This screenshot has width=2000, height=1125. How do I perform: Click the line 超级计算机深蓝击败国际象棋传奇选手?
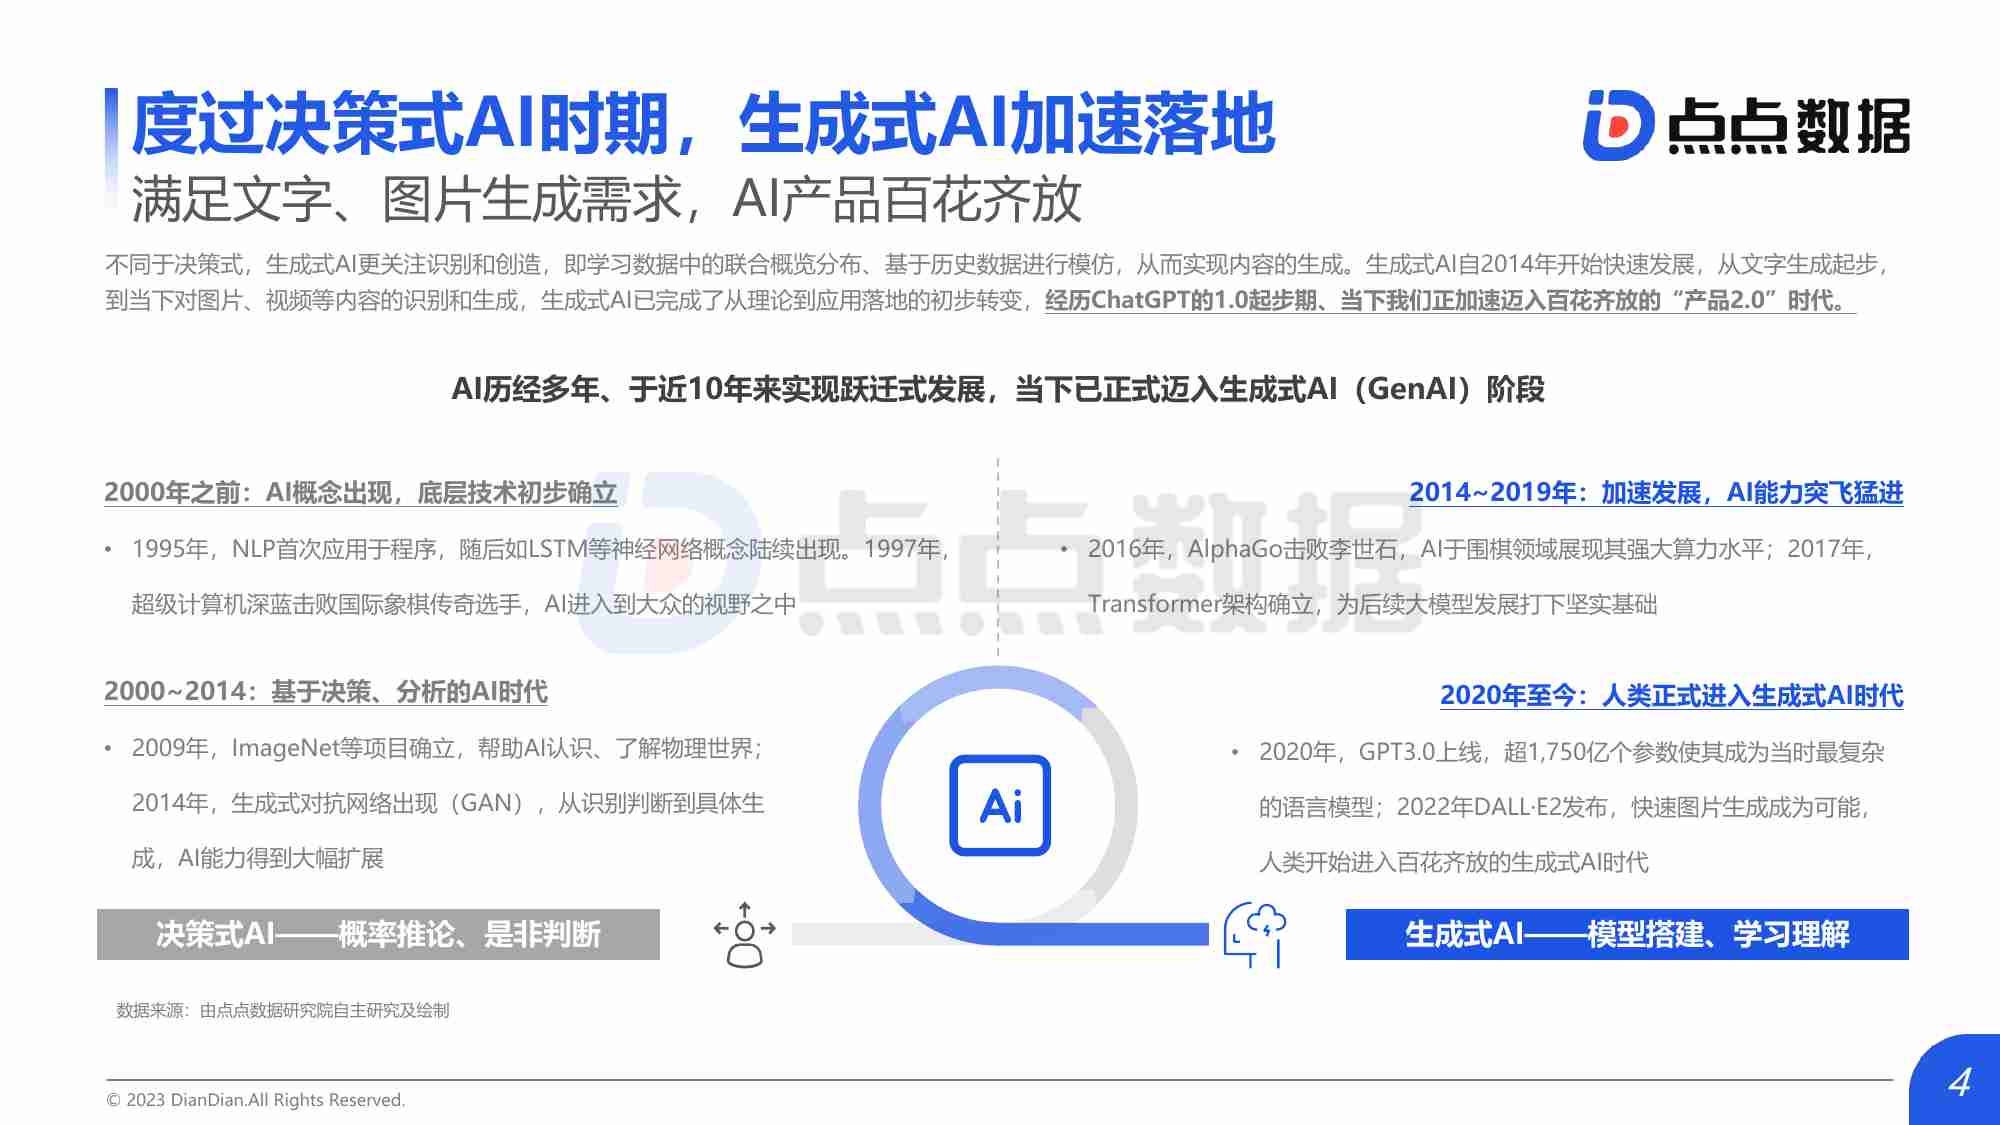[464, 604]
